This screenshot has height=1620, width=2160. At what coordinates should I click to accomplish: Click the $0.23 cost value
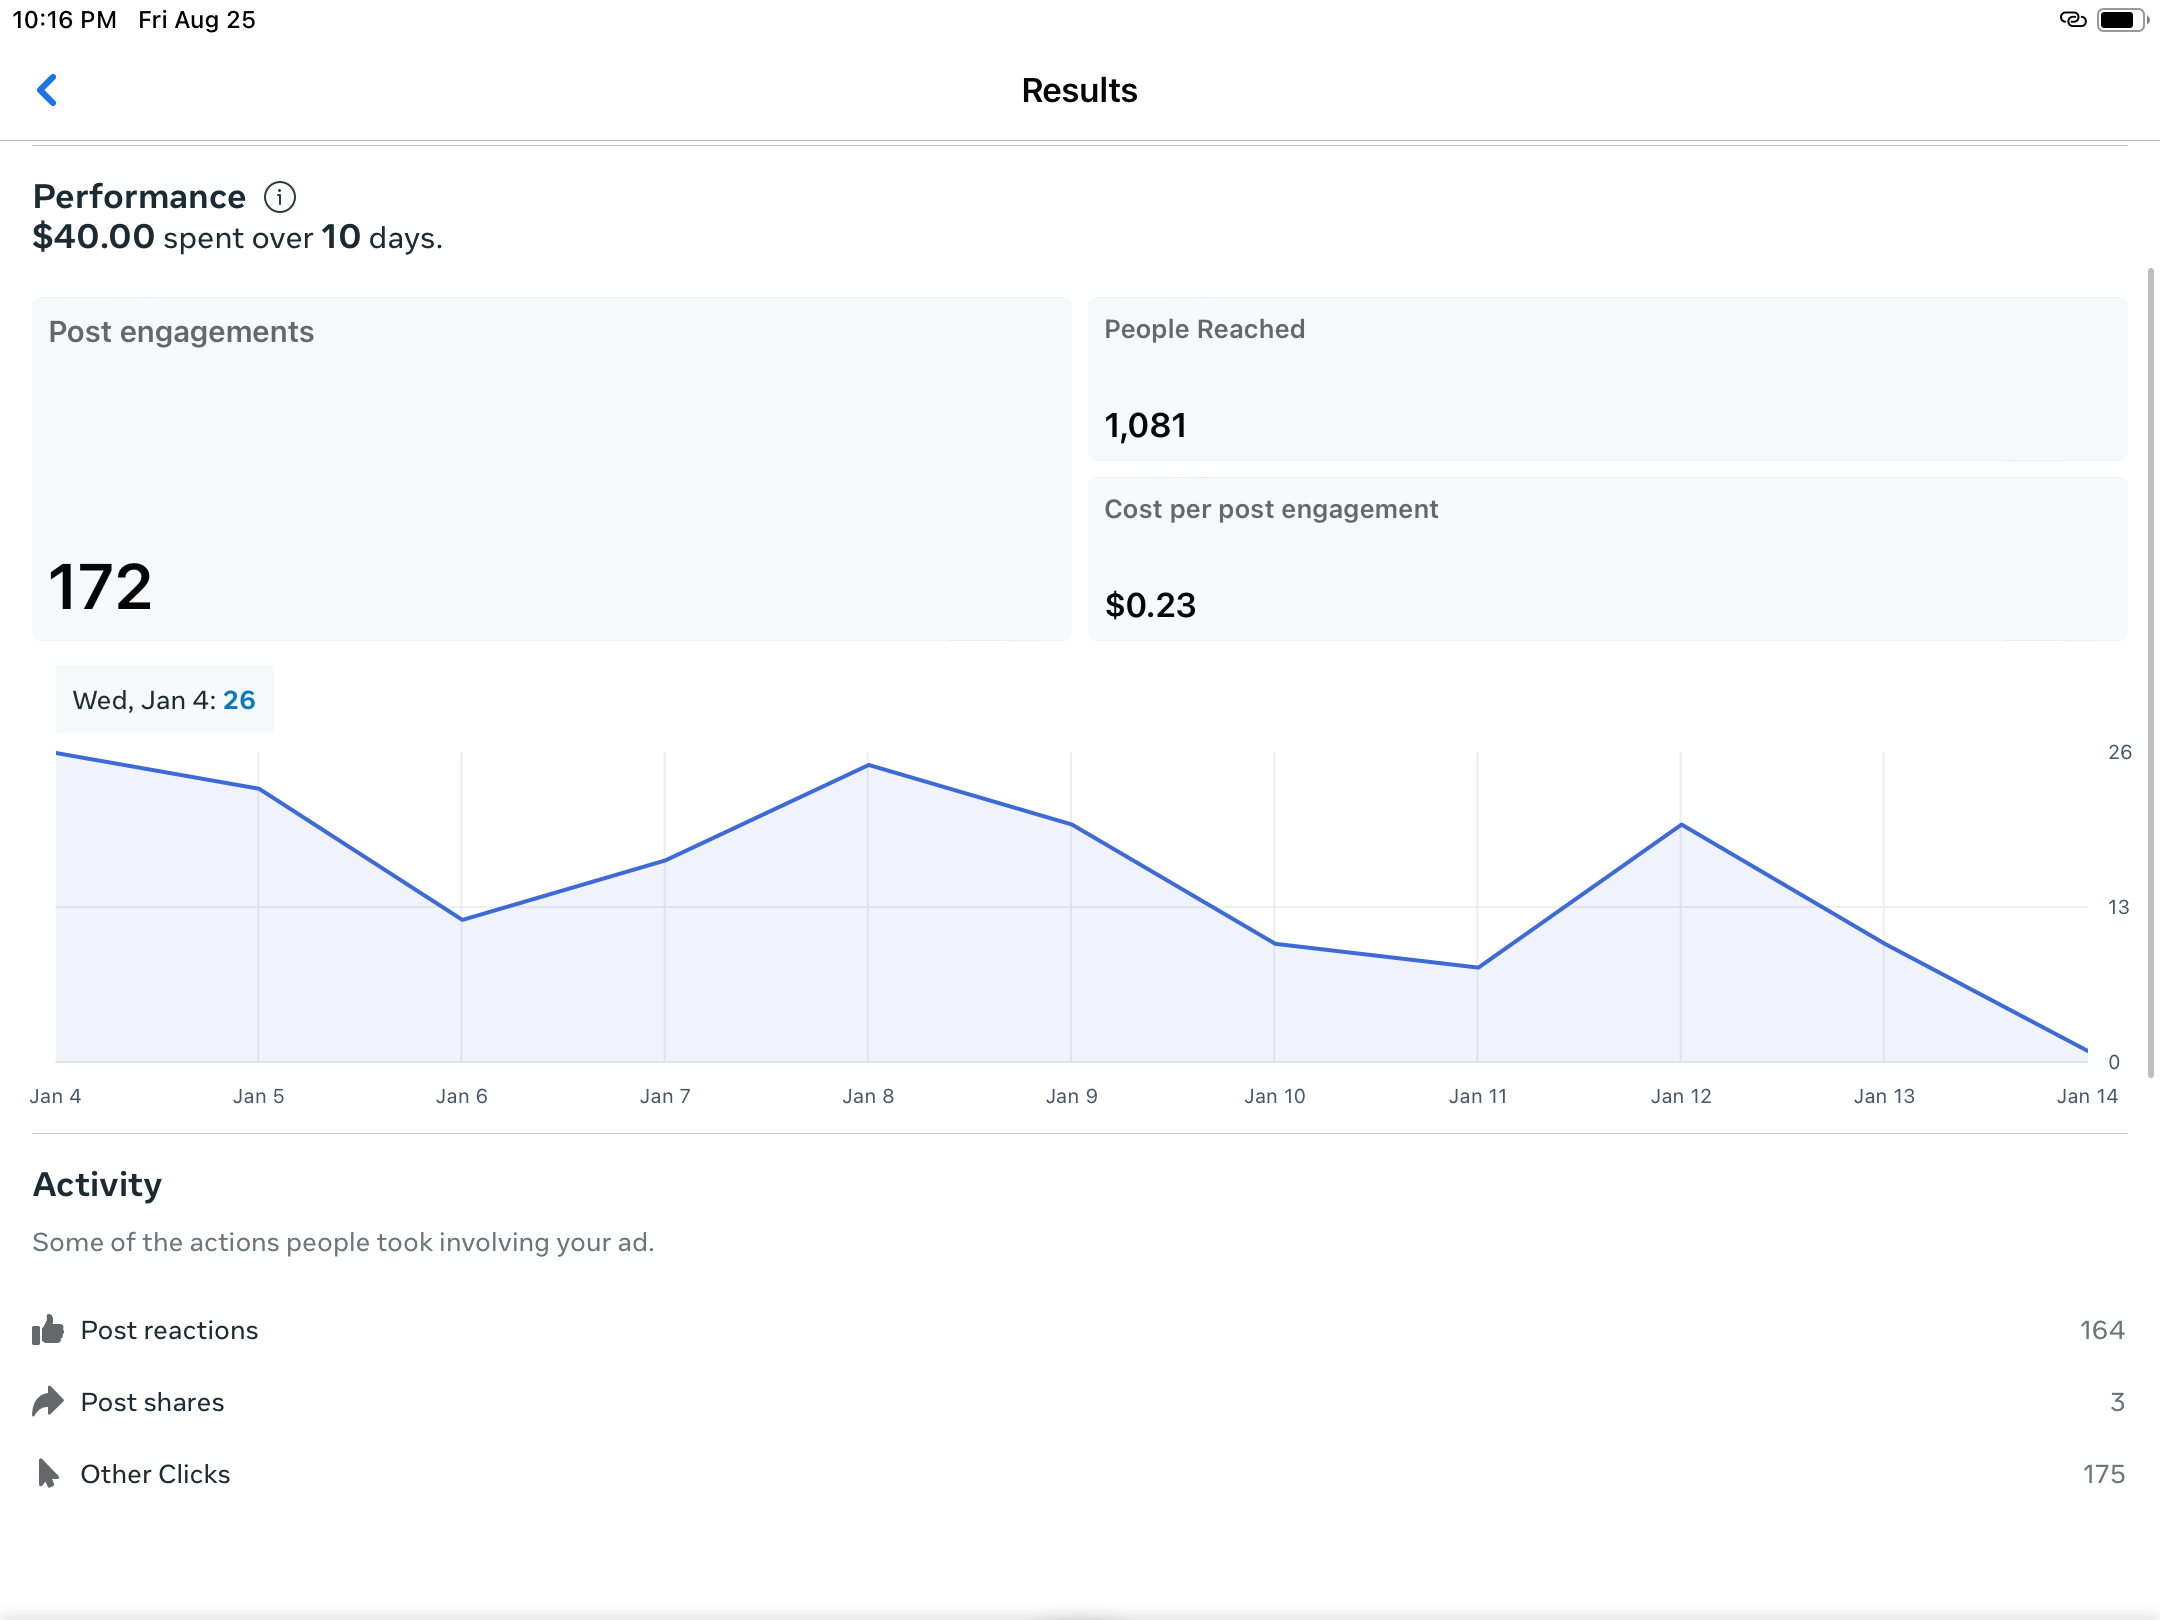click(1150, 605)
